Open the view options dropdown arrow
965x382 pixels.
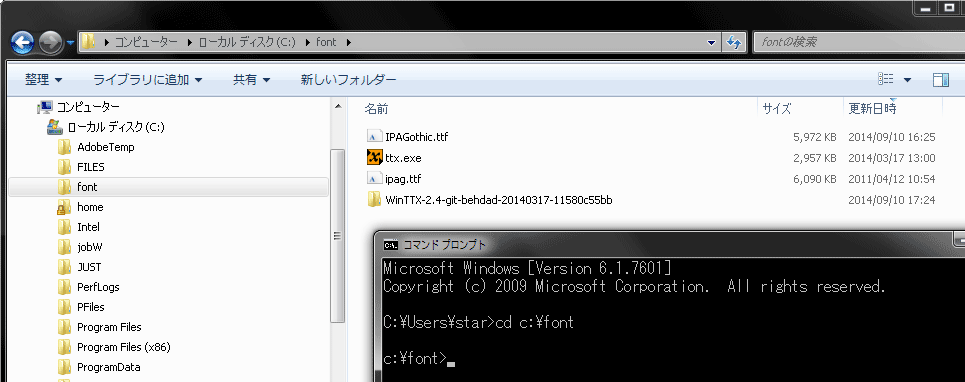907,80
